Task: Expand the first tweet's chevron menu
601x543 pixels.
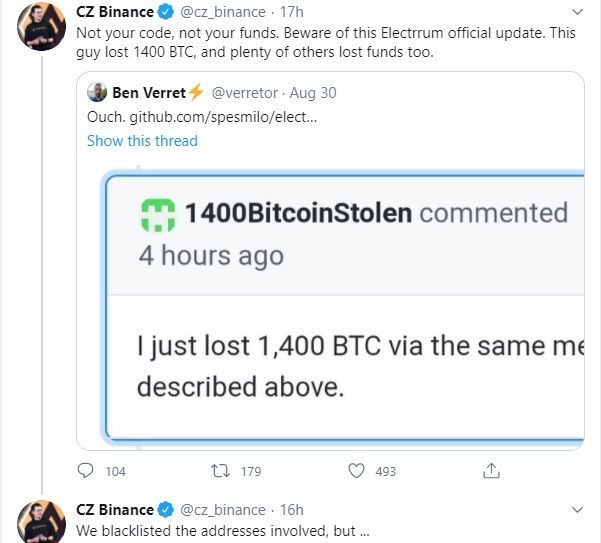Action: [x=577, y=12]
